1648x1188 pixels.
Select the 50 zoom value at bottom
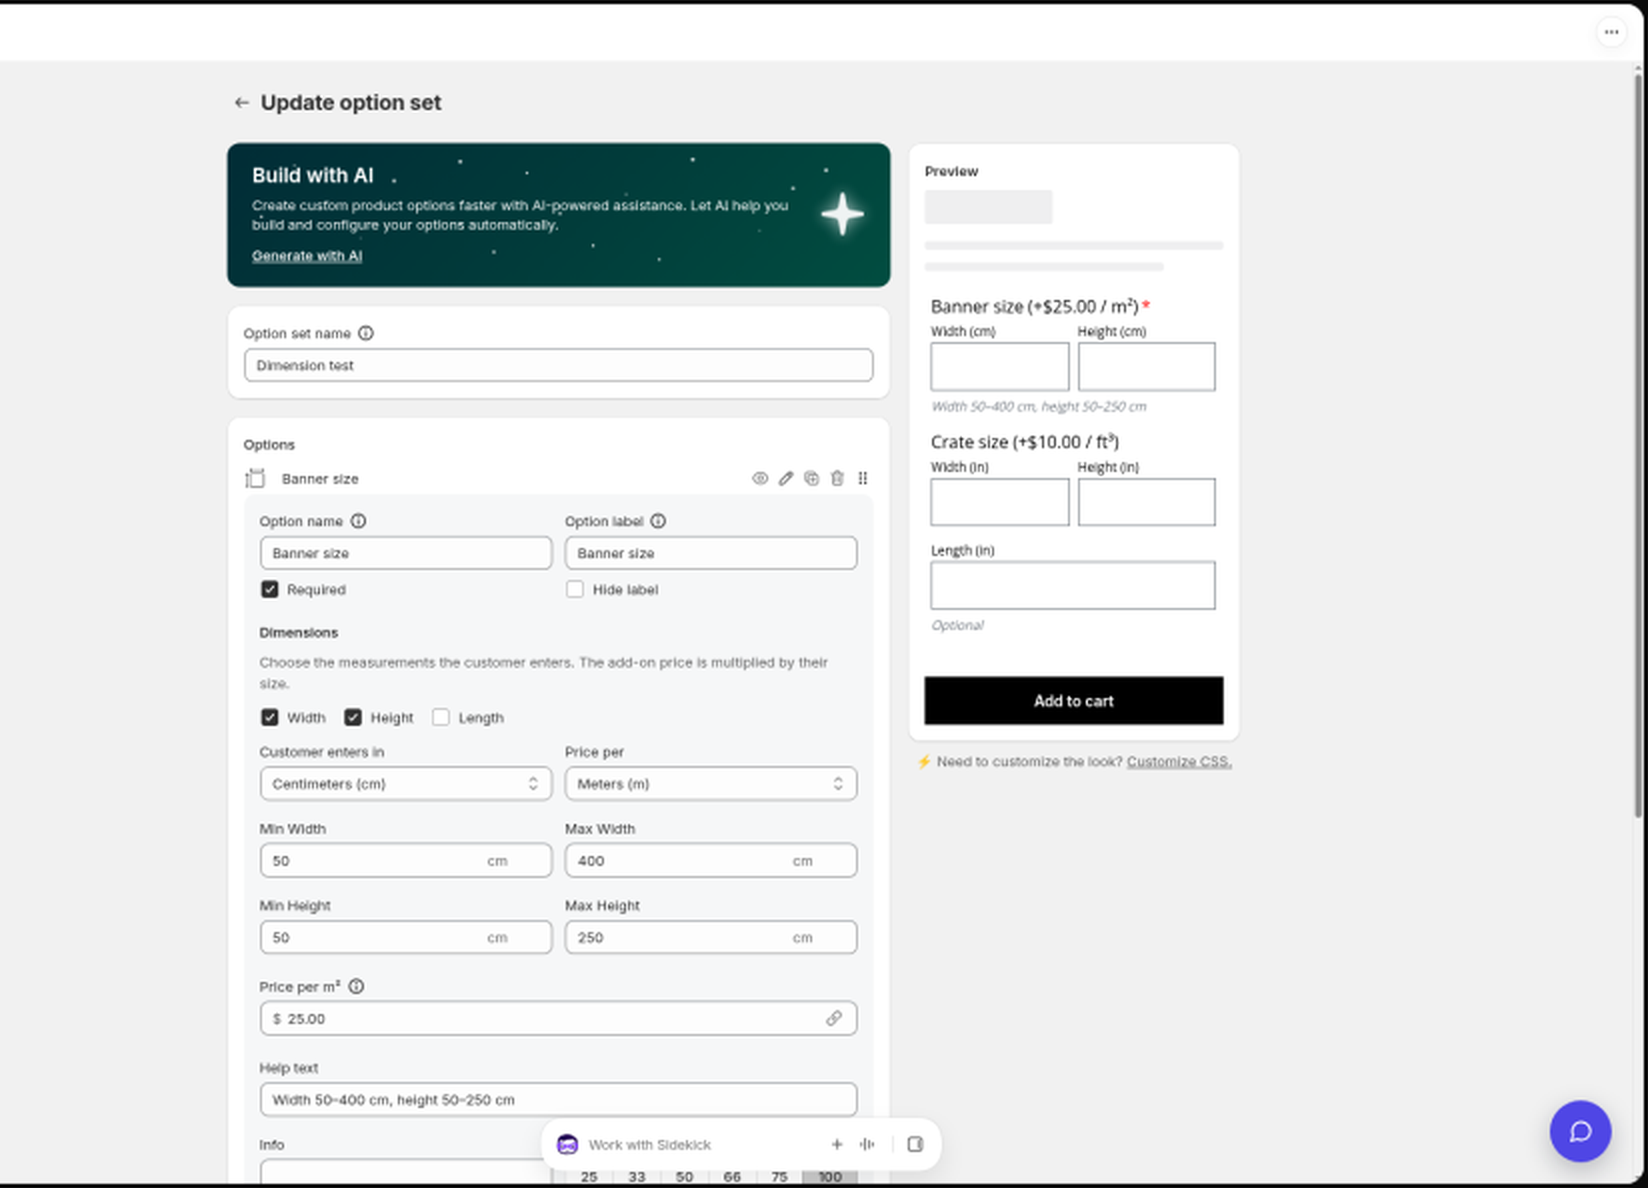pyautogui.click(x=685, y=1177)
